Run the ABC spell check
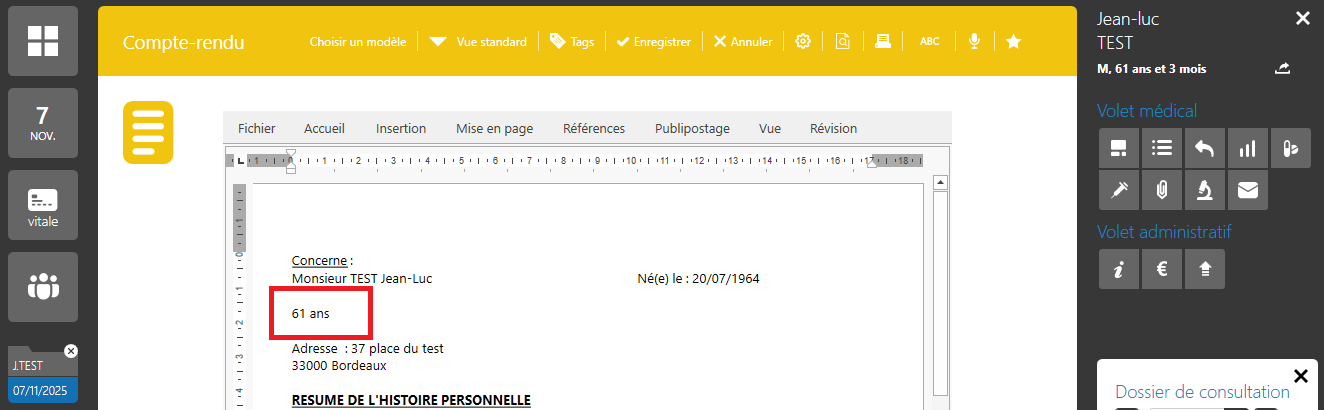The width and height of the screenshot is (1324, 410). click(x=929, y=41)
